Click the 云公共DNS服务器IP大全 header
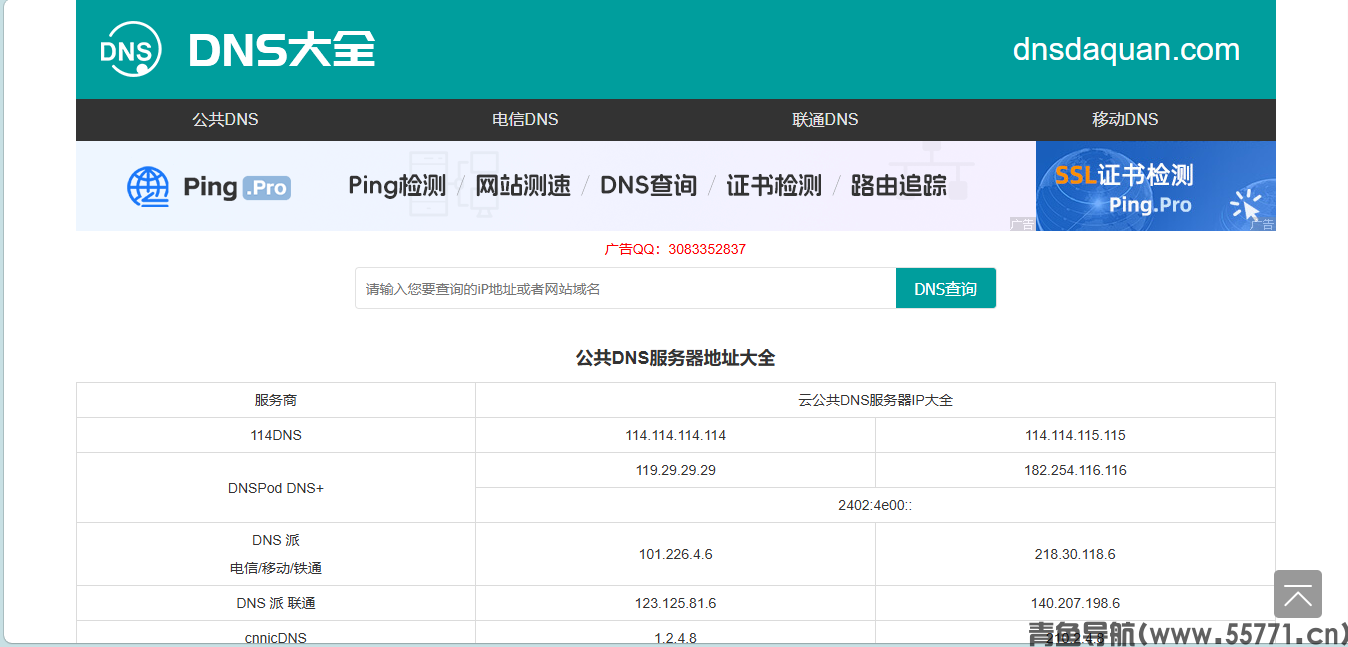This screenshot has width=1348, height=647. [x=875, y=400]
